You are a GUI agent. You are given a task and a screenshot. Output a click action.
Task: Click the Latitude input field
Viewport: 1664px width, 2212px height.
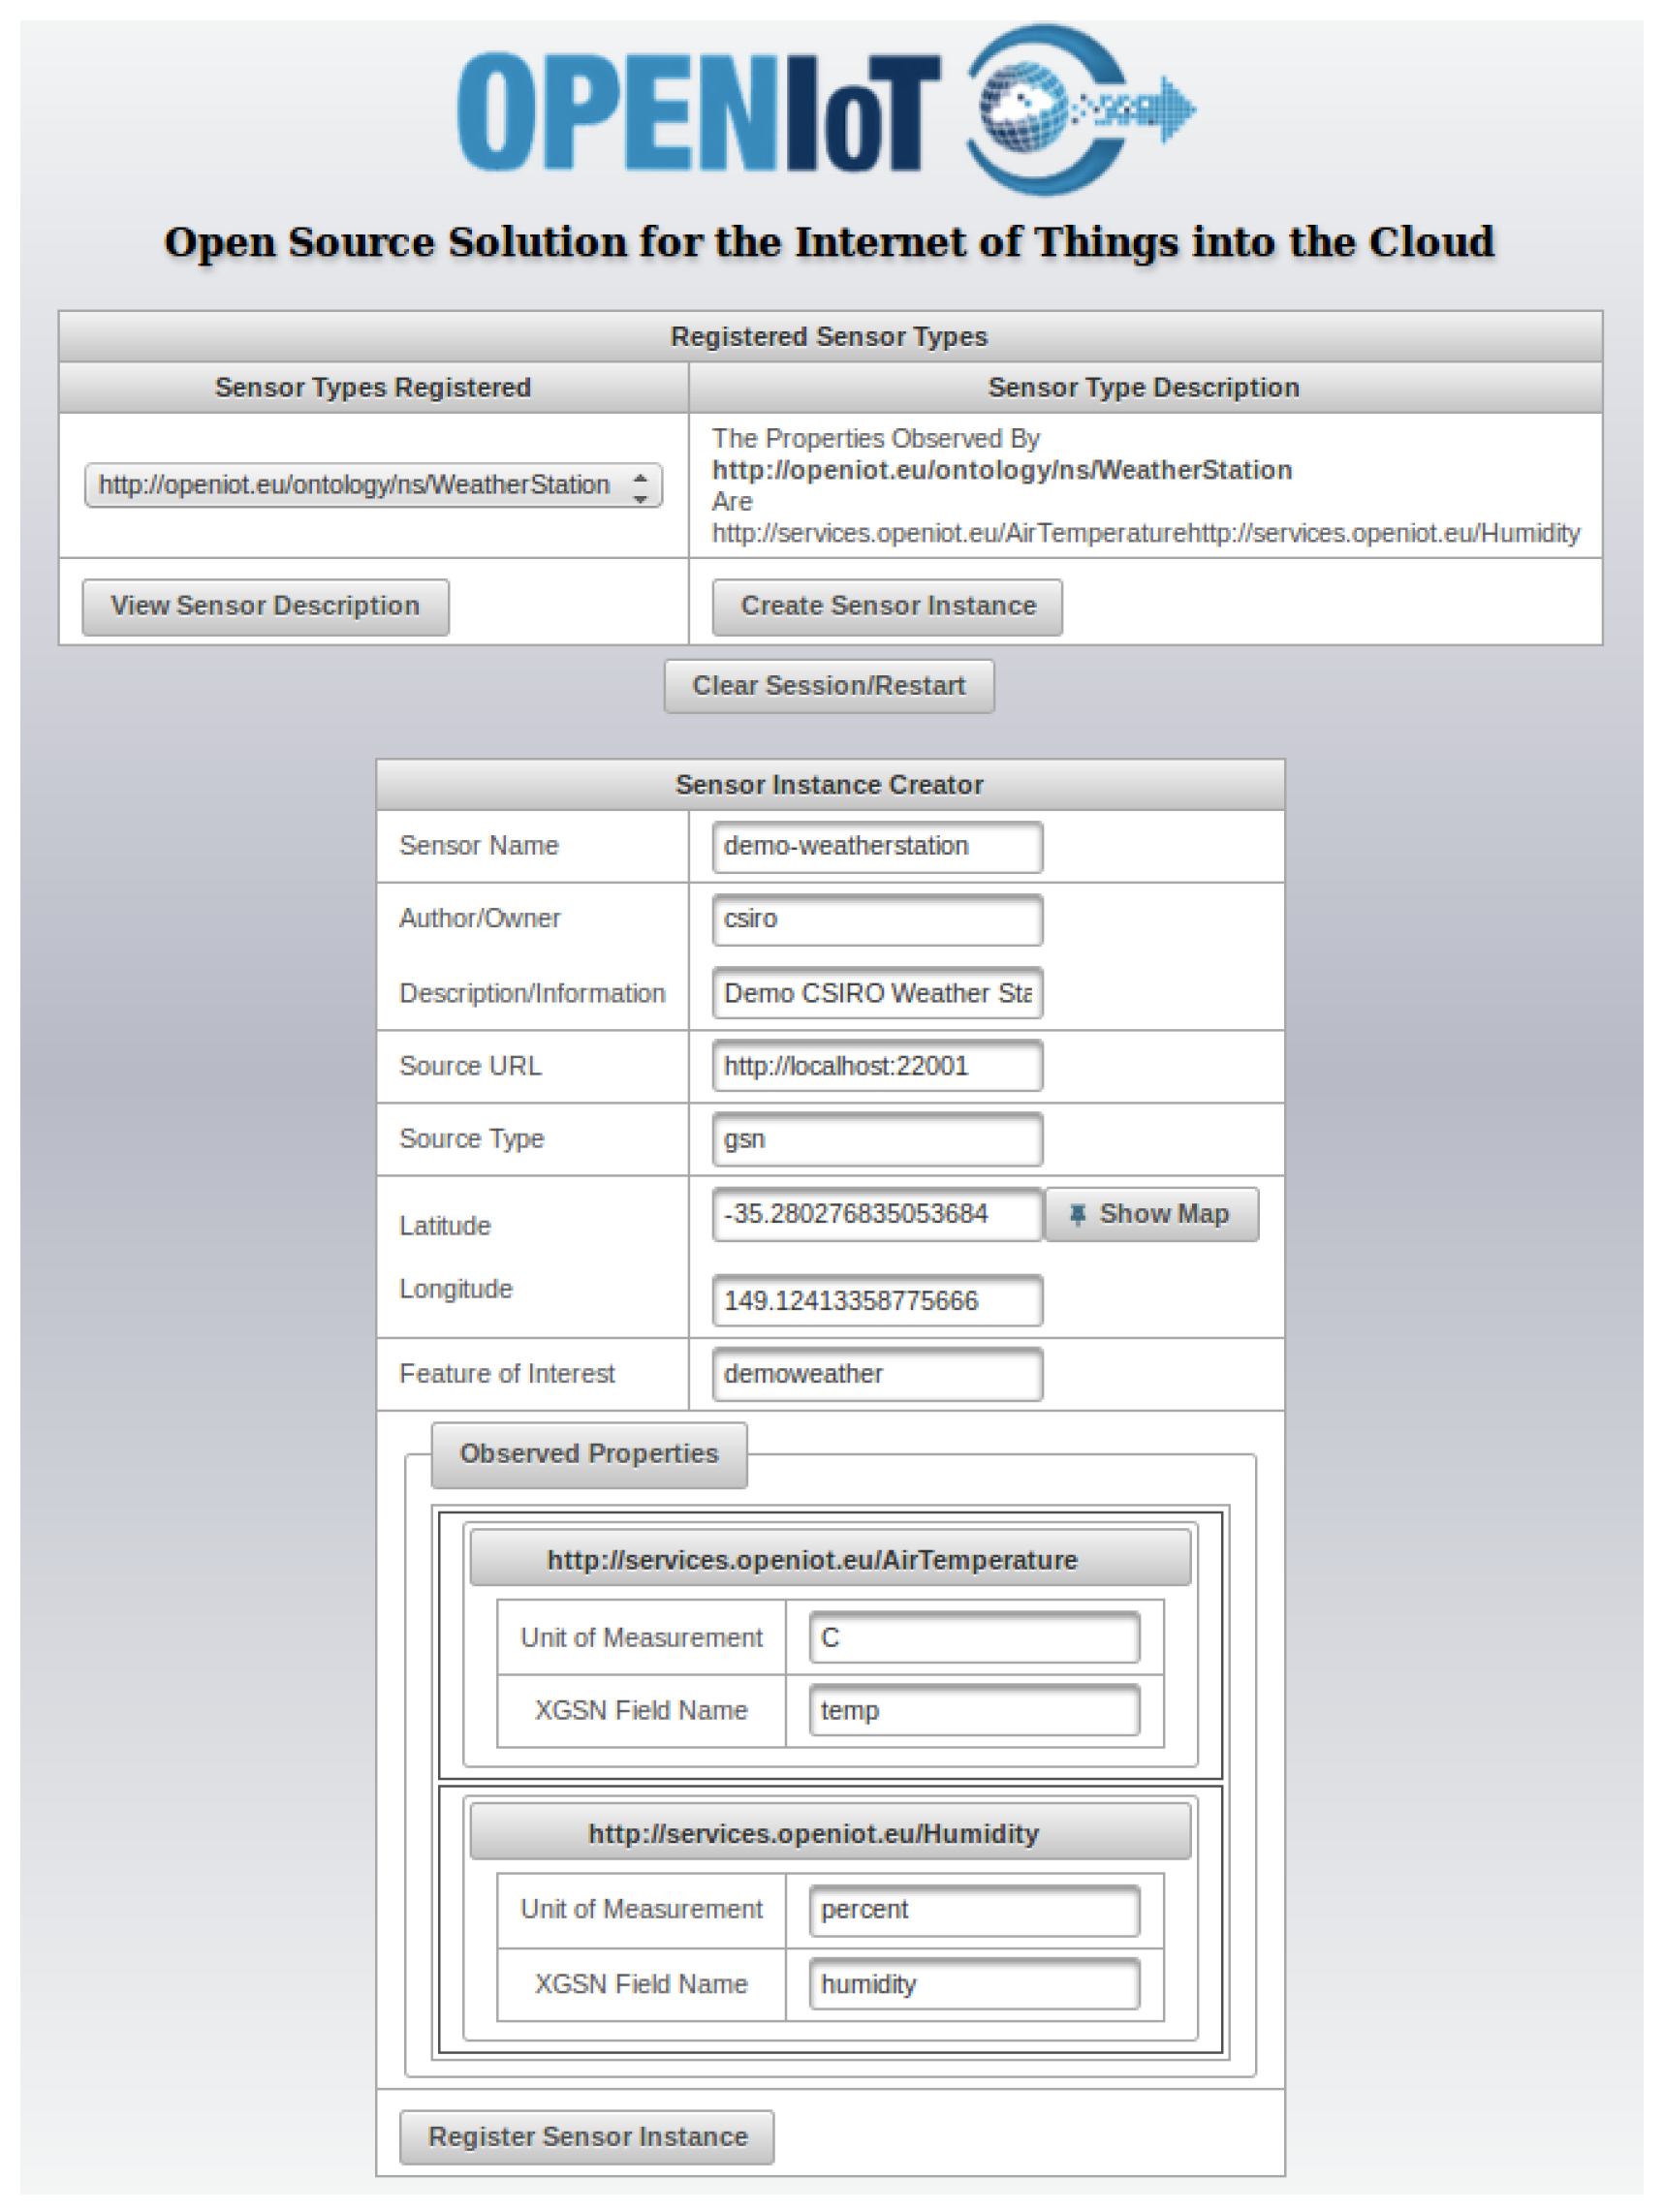pyautogui.click(x=877, y=1214)
